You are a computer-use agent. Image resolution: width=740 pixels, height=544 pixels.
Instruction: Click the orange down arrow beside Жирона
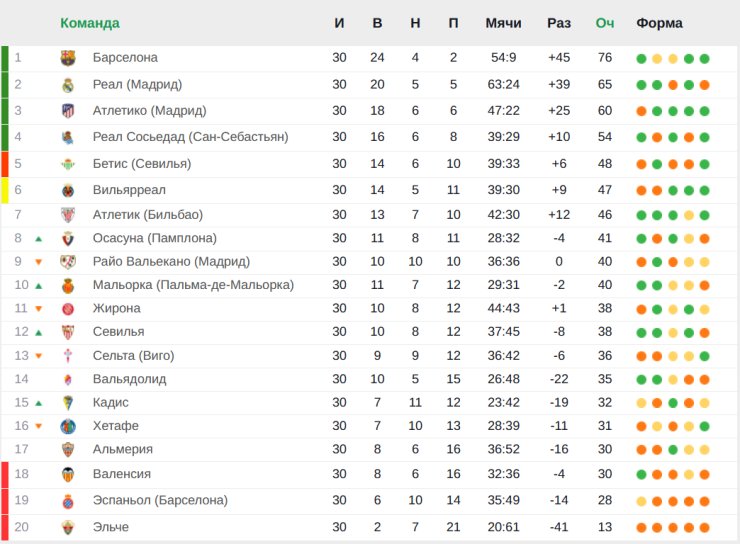coord(39,309)
